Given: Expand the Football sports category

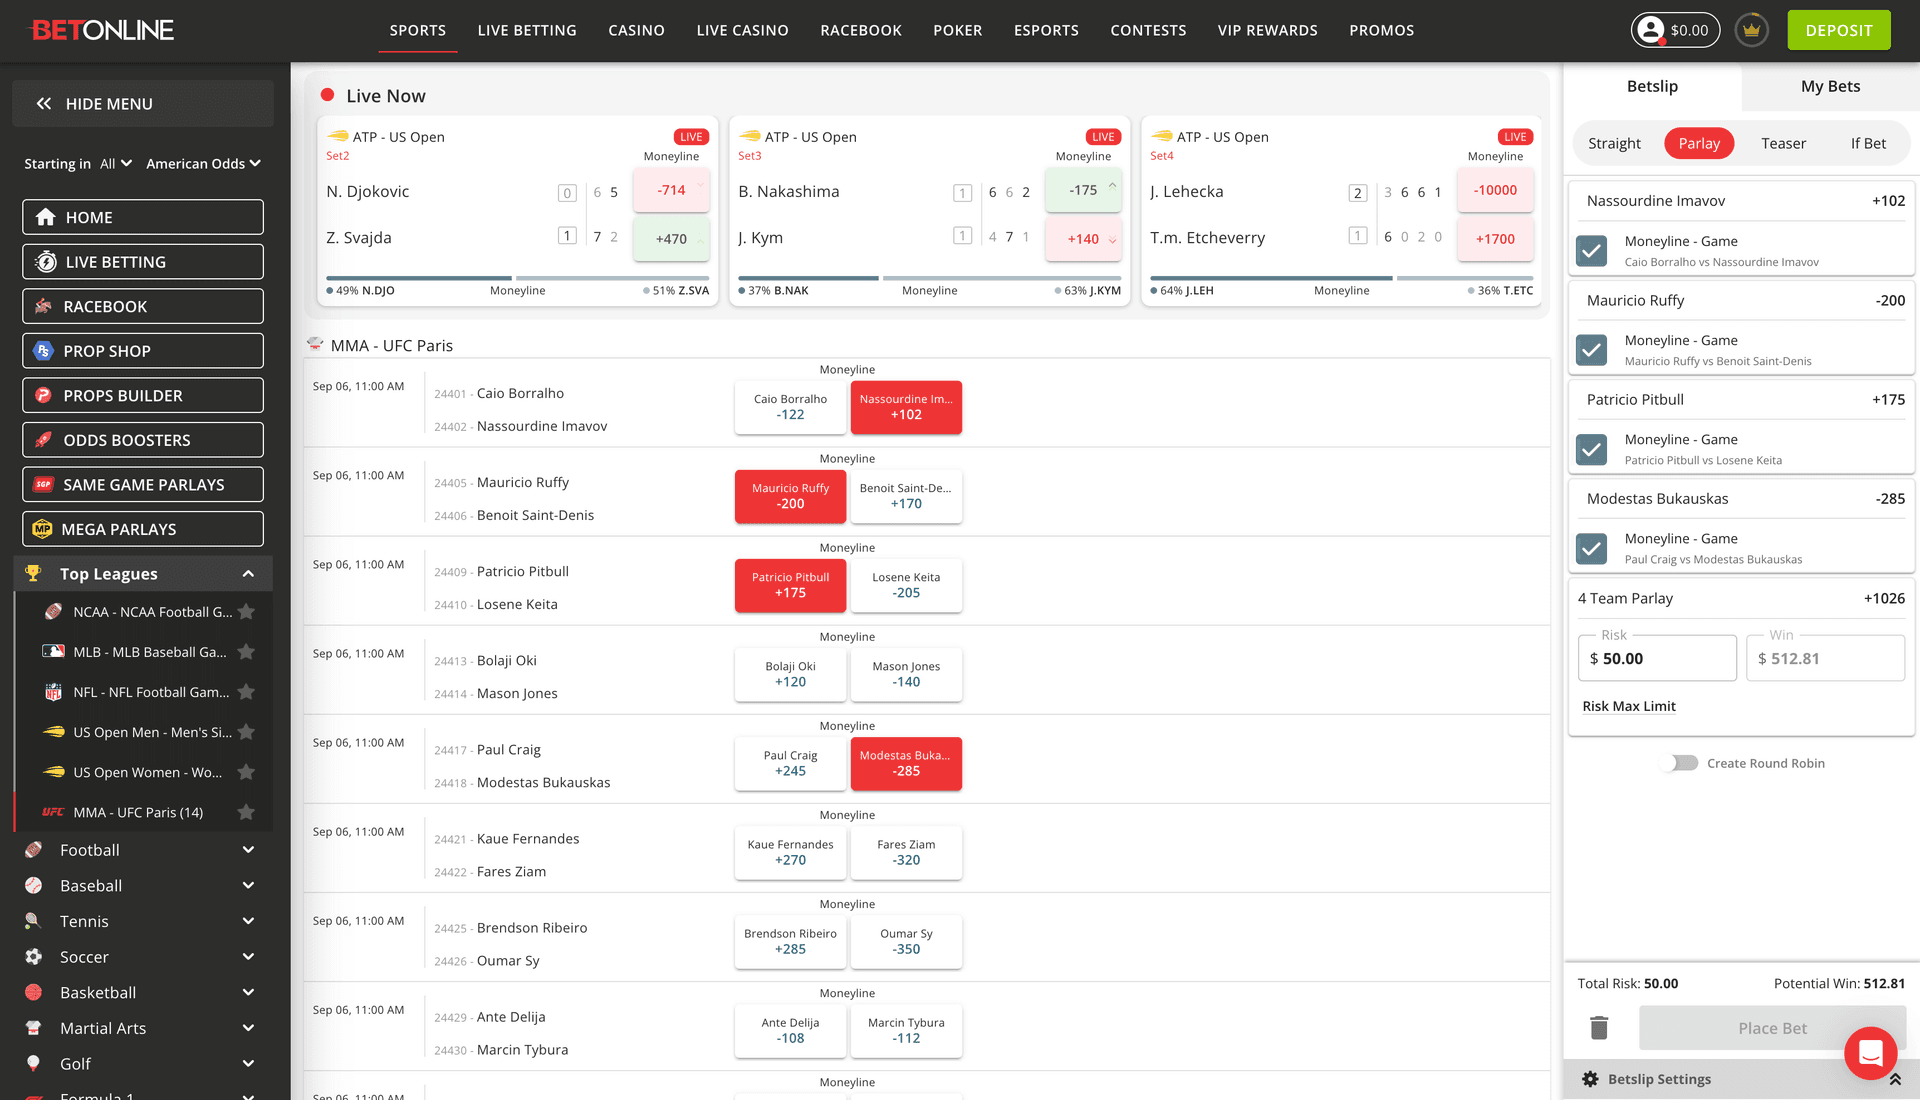Looking at the screenshot, I should click(x=248, y=849).
